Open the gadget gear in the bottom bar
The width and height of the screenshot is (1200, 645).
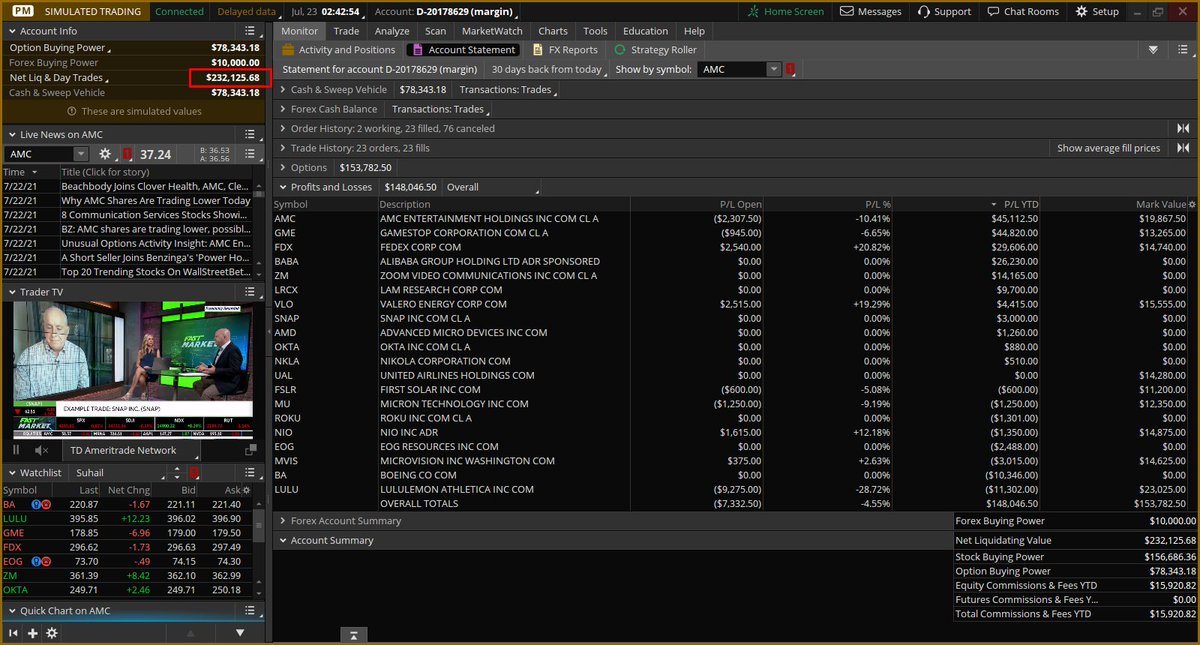[52, 633]
